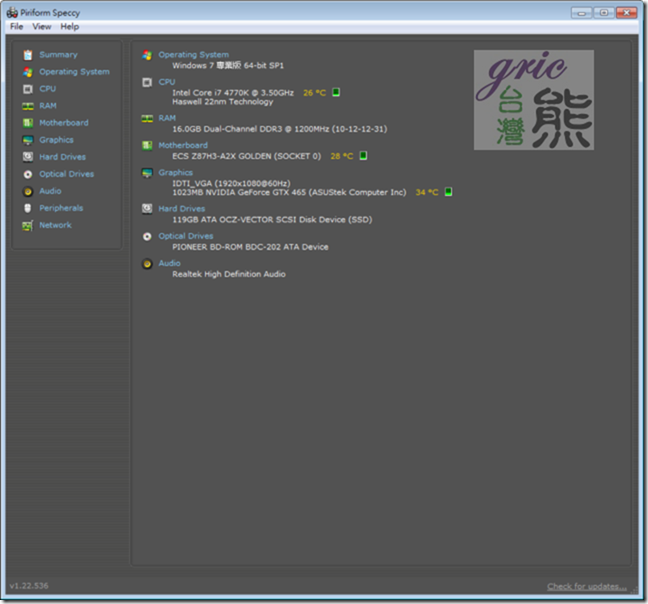Click the CPU heading link in summary

point(167,82)
